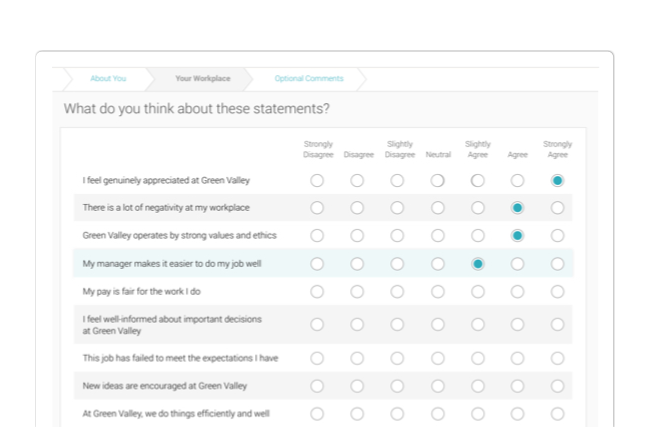The width and height of the screenshot is (650, 427).
Task: Choose Neutral for pay is fair statement
Action: tap(437, 291)
